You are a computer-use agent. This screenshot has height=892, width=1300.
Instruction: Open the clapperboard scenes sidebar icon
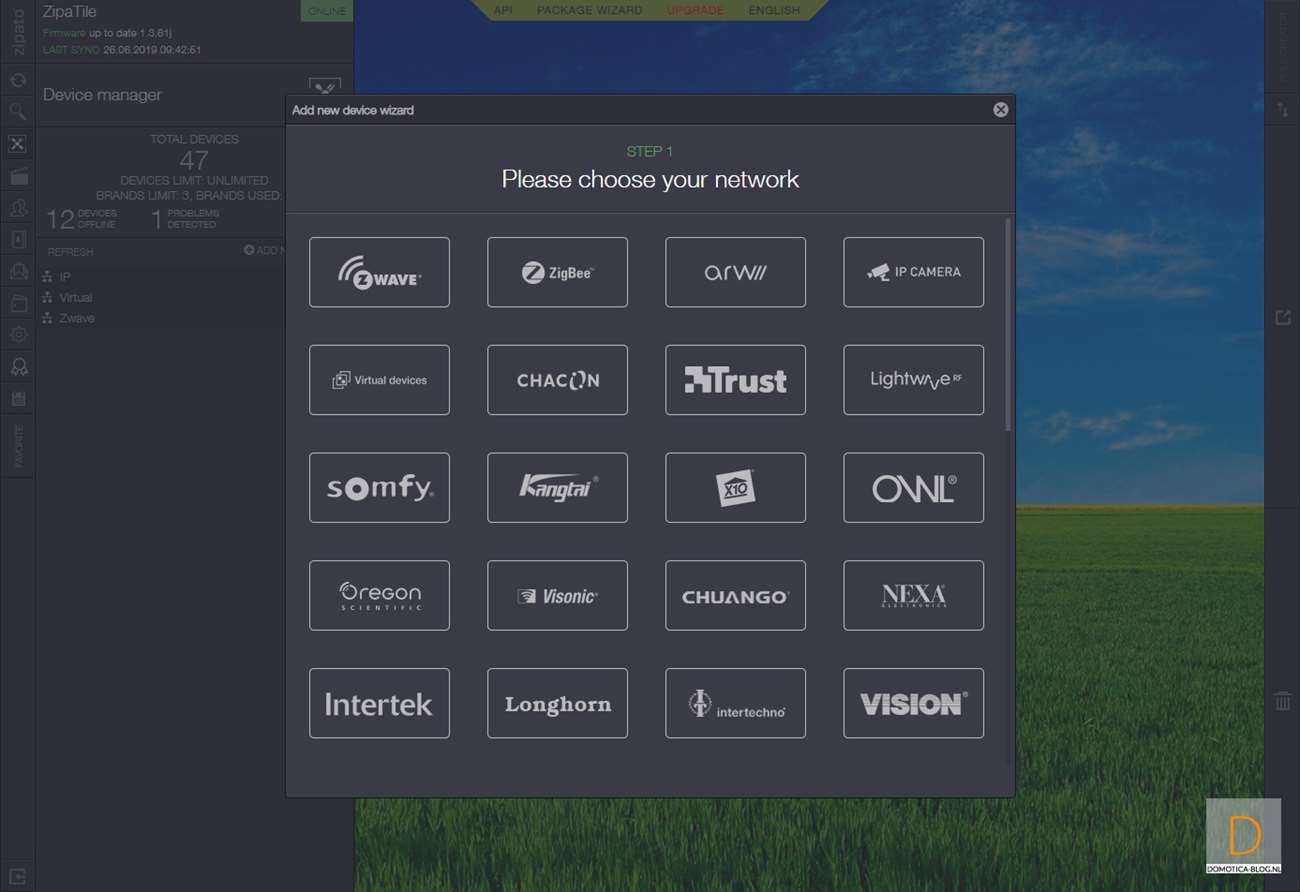[x=17, y=176]
